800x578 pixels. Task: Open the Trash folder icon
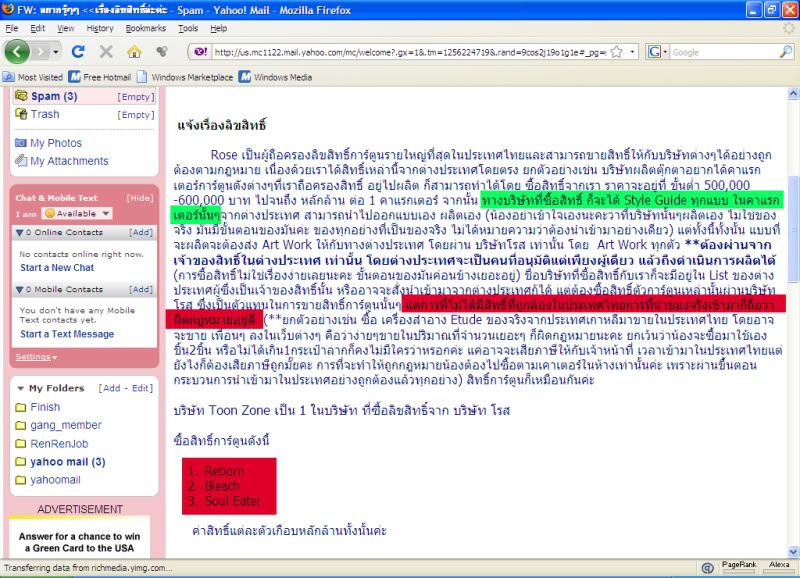21,114
